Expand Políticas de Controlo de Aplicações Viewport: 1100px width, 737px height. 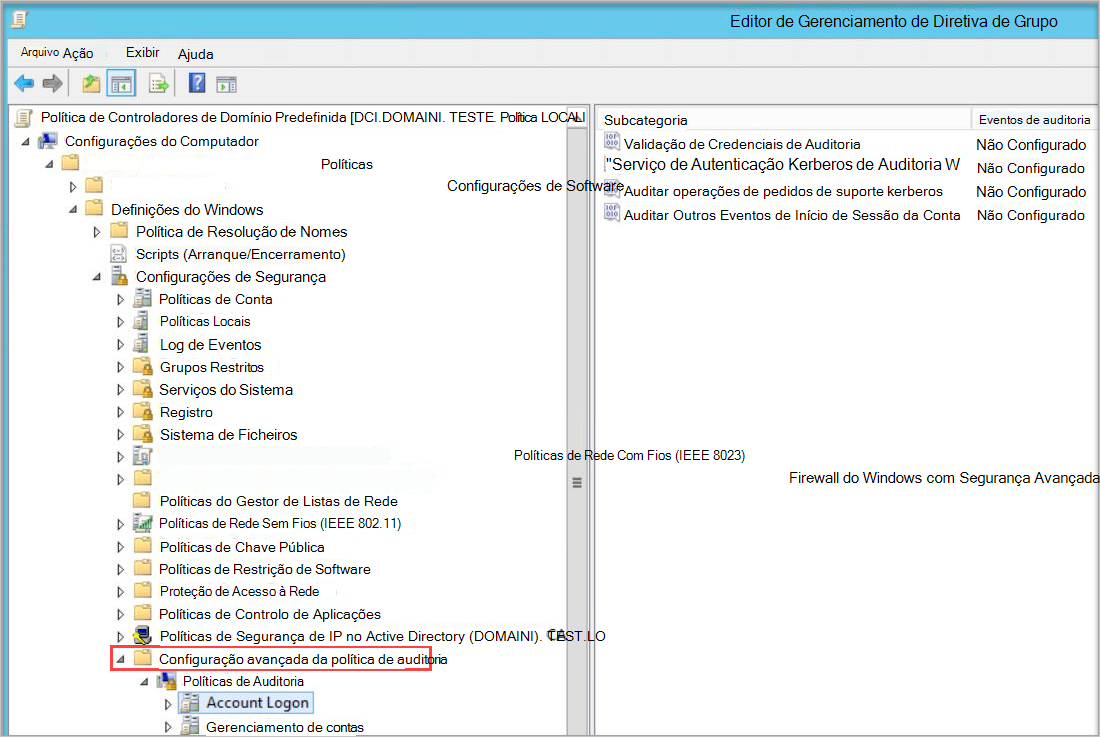(120, 614)
